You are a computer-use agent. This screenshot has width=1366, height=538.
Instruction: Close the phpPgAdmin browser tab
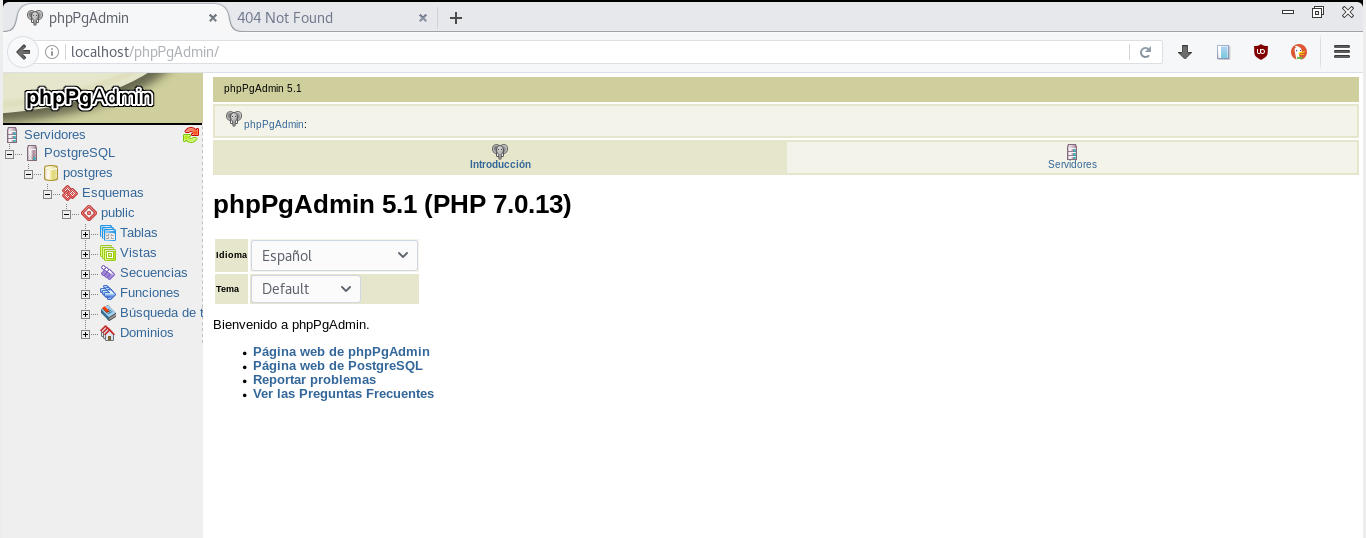click(x=213, y=18)
